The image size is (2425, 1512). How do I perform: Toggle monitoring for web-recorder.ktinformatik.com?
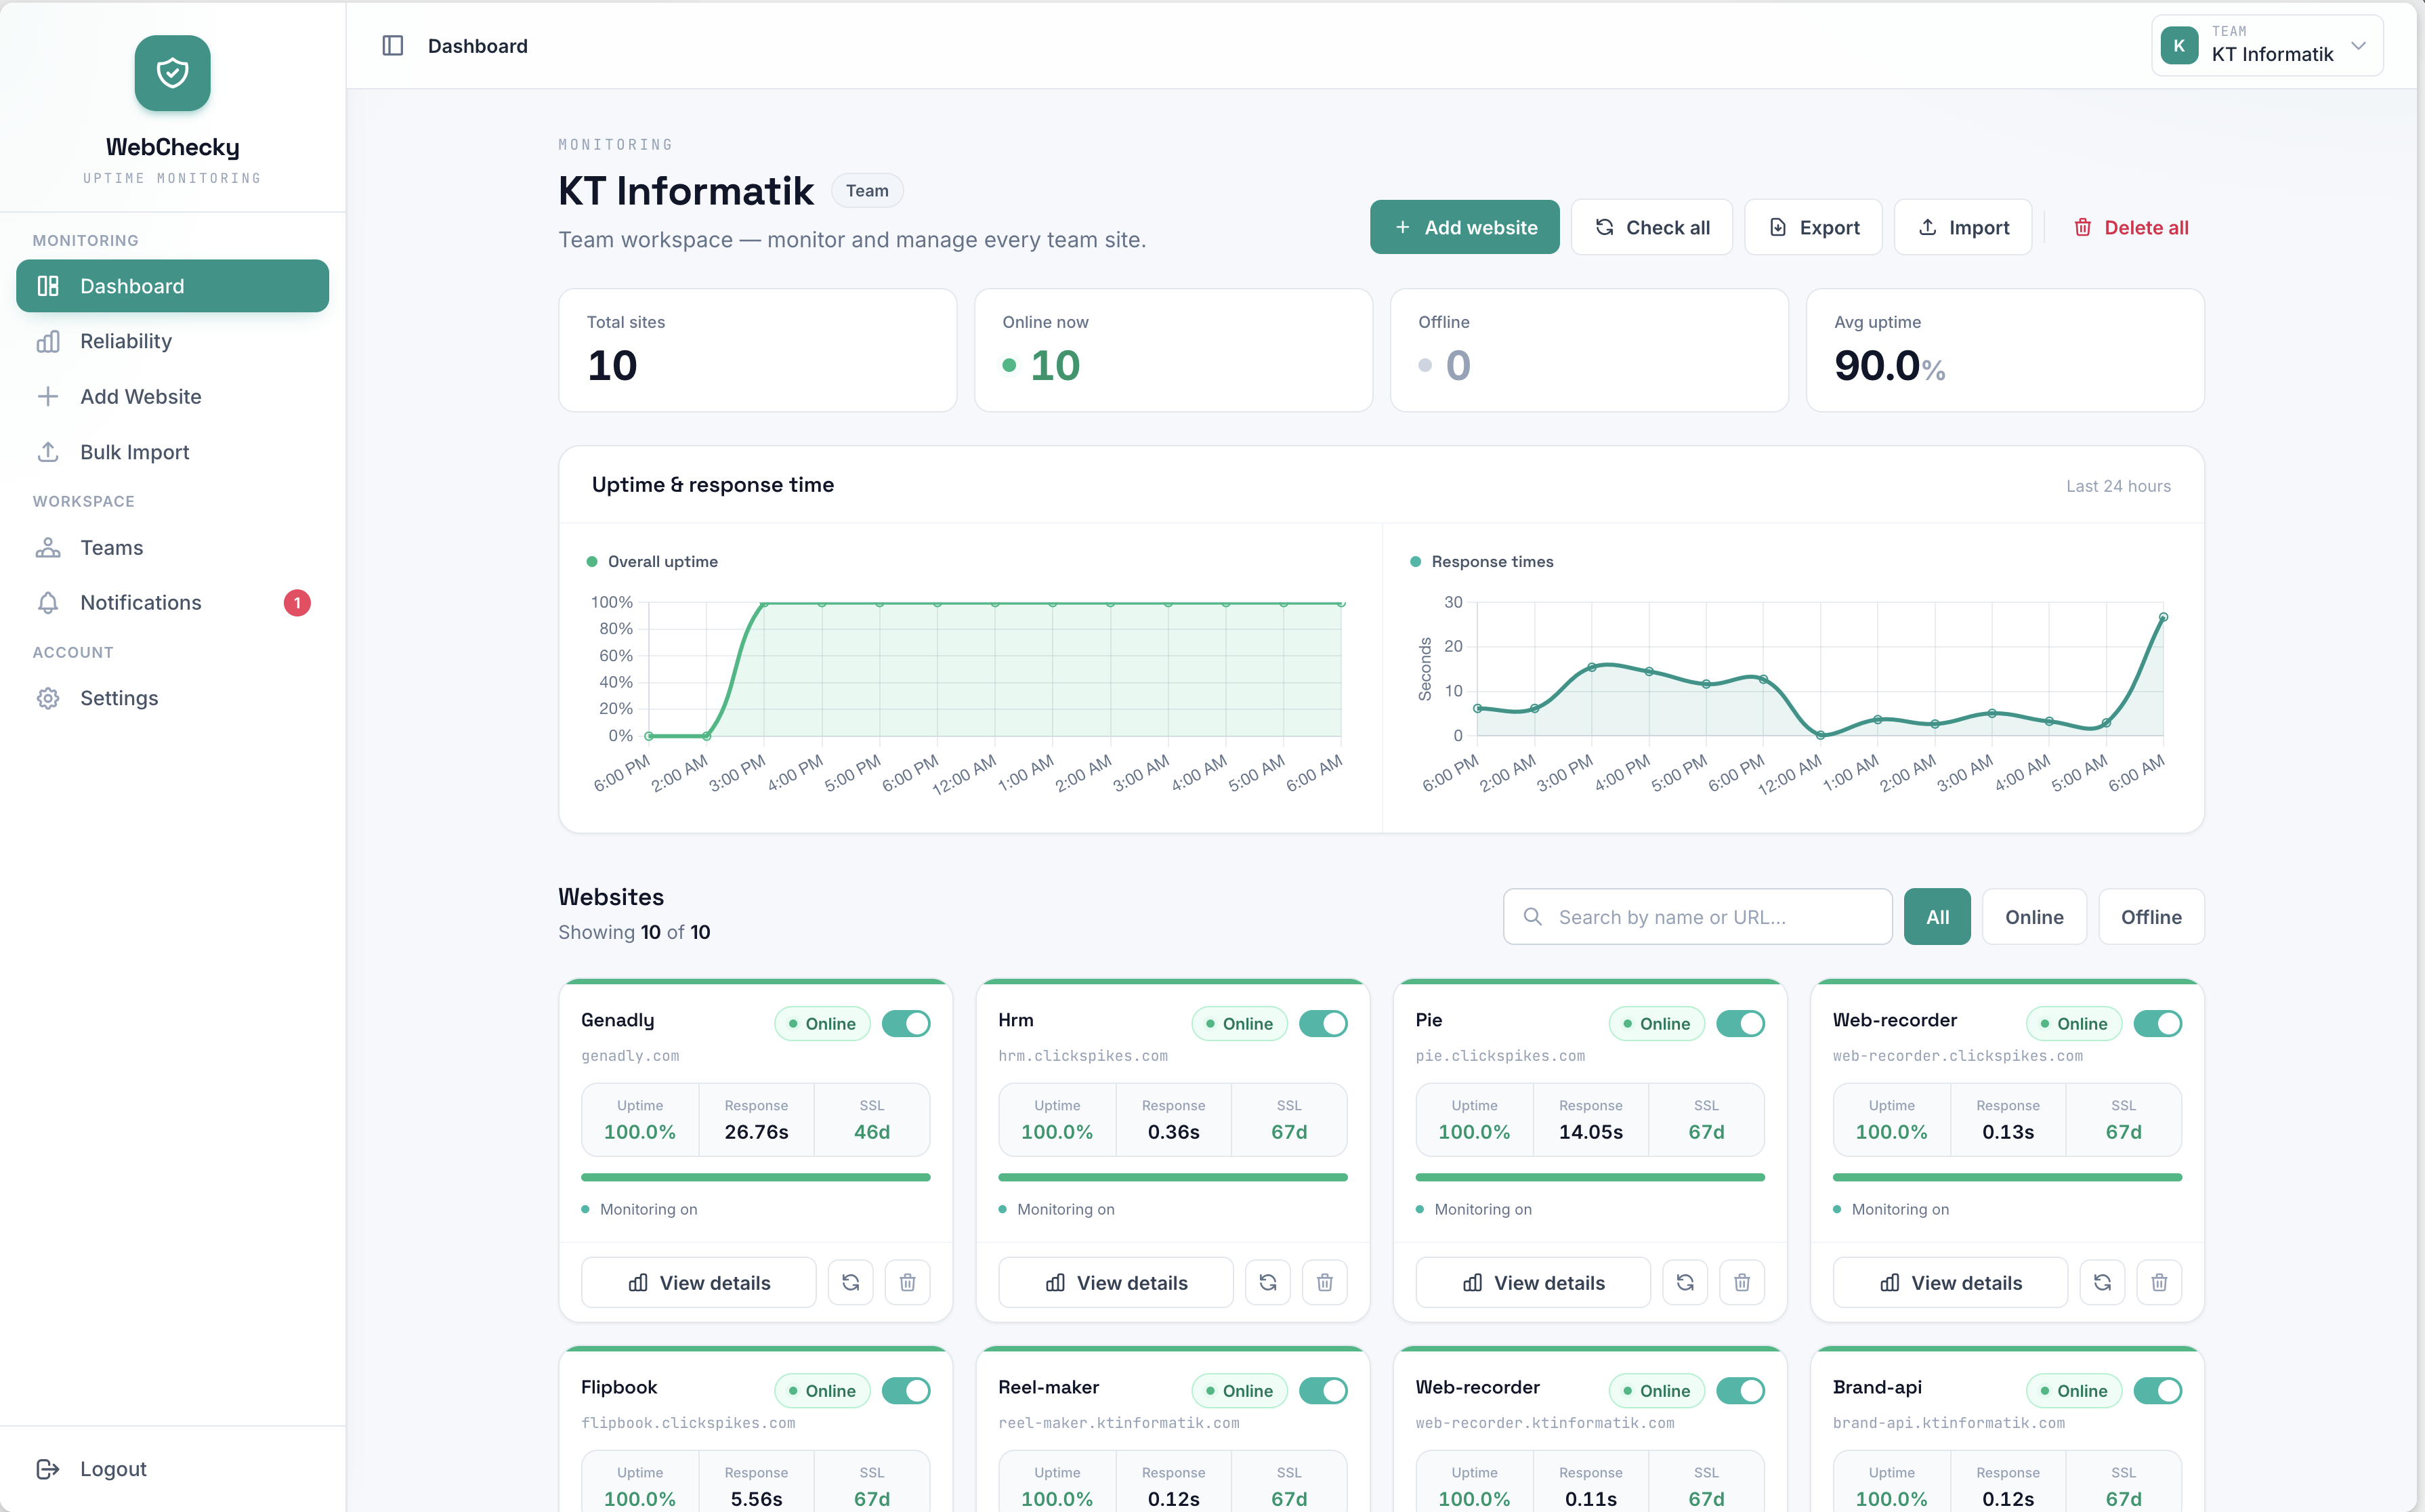coord(1741,1390)
